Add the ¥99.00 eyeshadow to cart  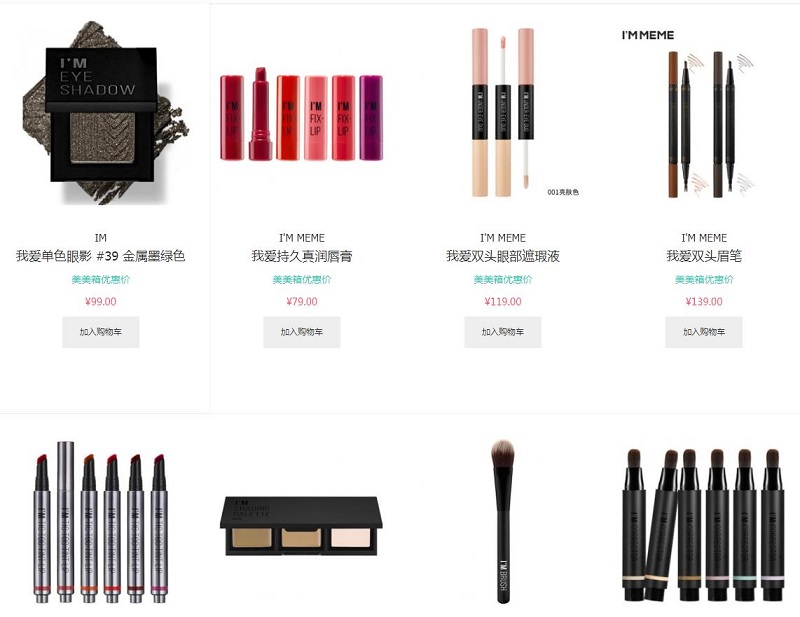(101, 332)
